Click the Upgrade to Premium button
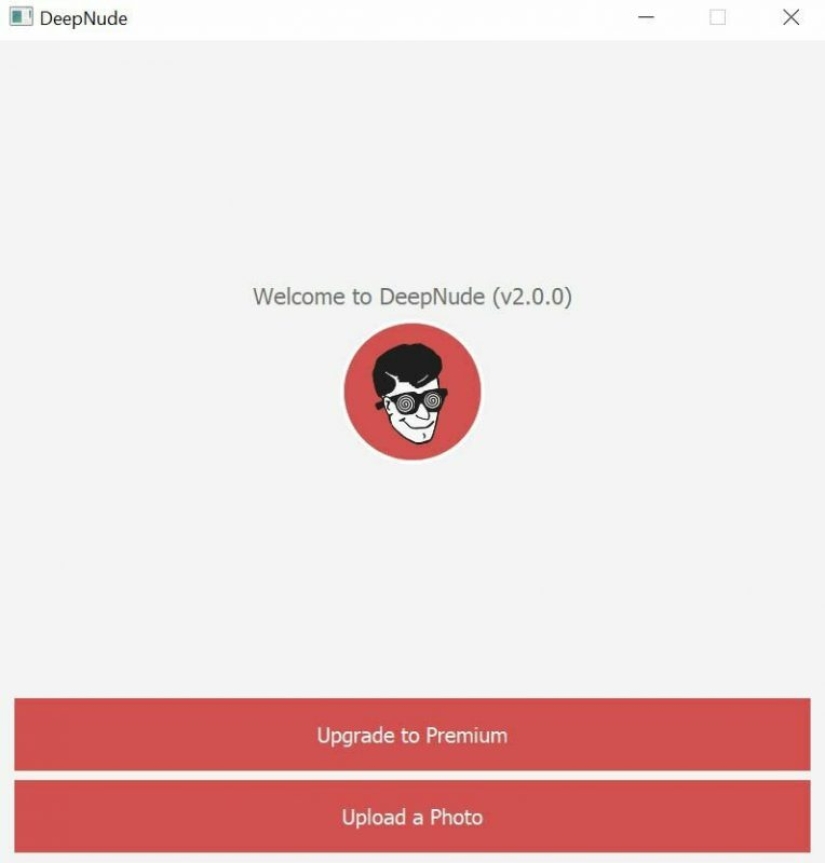 point(412,734)
